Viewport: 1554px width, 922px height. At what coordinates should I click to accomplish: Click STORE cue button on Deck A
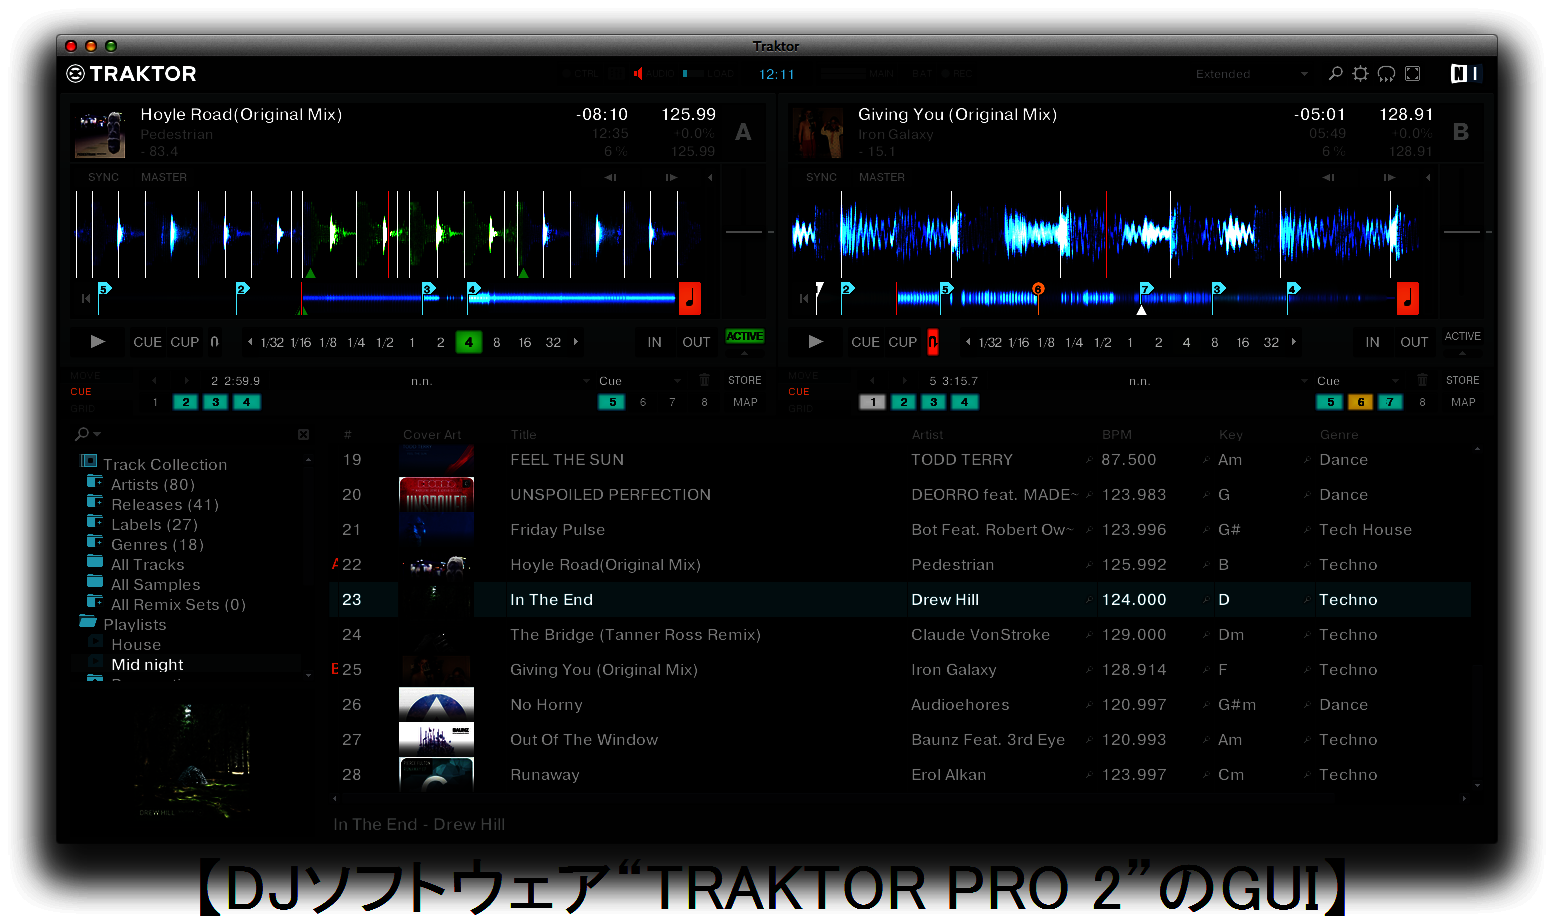click(x=745, y=380)
